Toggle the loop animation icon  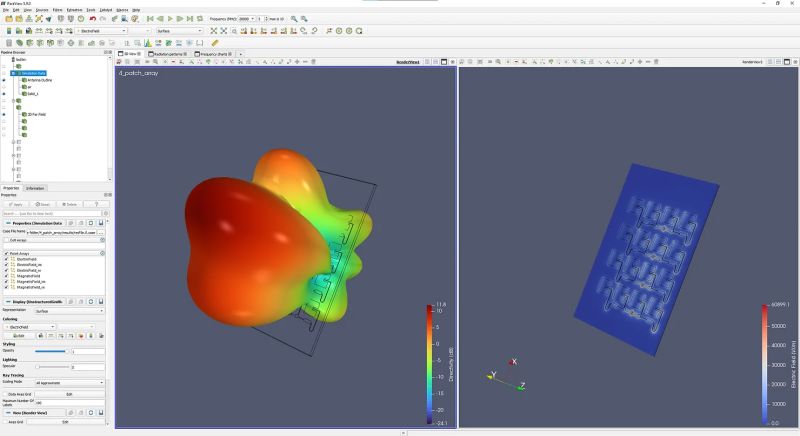(x=200, y=19)
